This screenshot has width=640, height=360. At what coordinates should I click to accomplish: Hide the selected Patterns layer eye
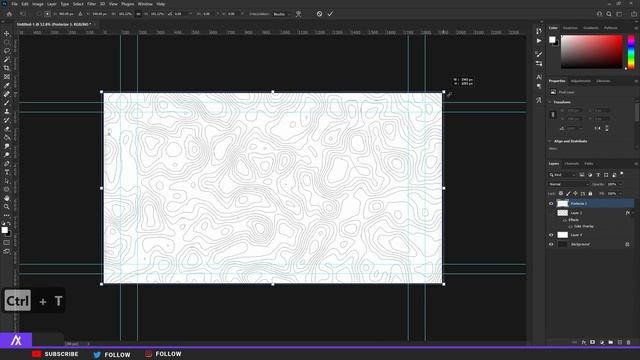(x=551, y=203)
